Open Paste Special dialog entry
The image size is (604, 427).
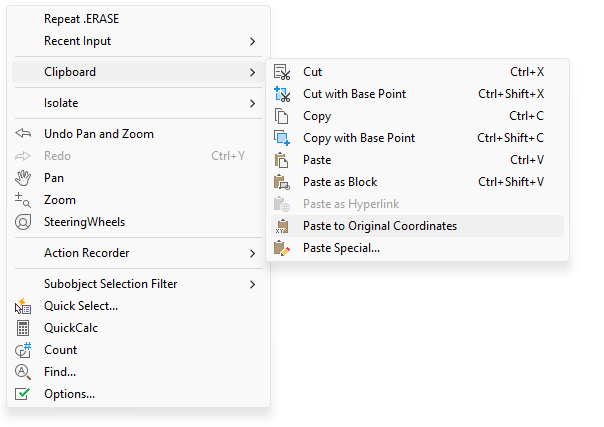click(341, 248)
